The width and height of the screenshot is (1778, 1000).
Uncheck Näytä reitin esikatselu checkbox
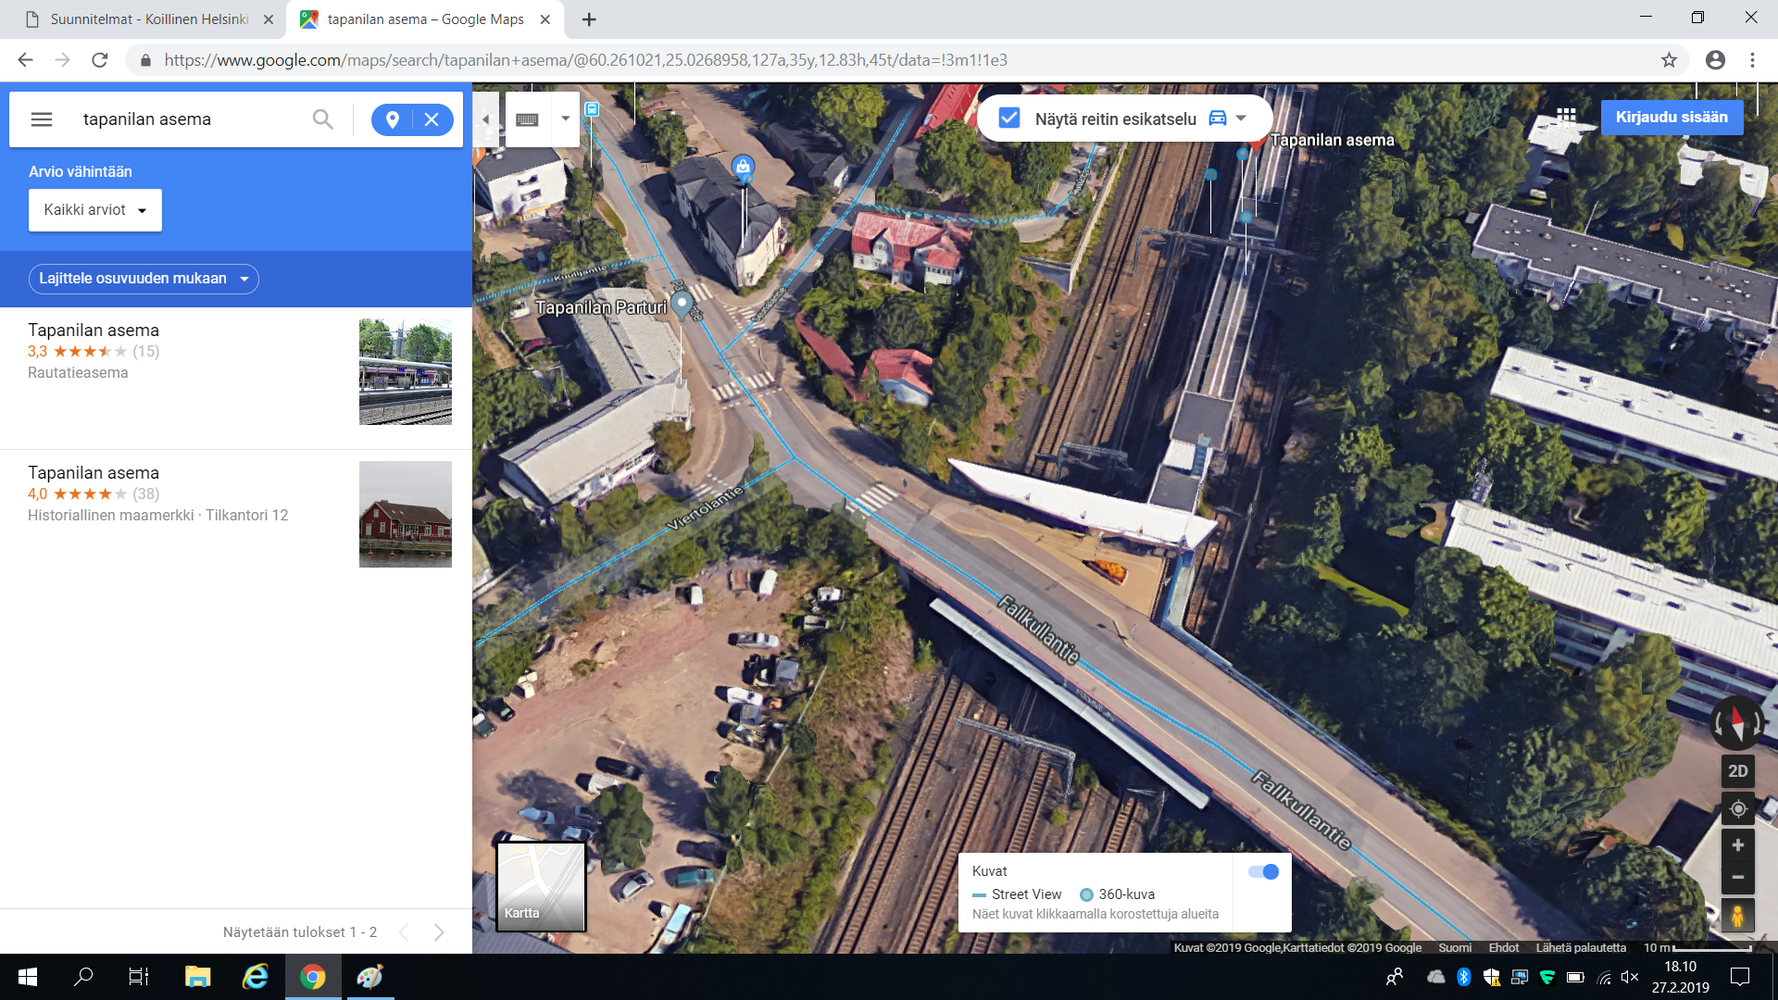pos(1009,118)
